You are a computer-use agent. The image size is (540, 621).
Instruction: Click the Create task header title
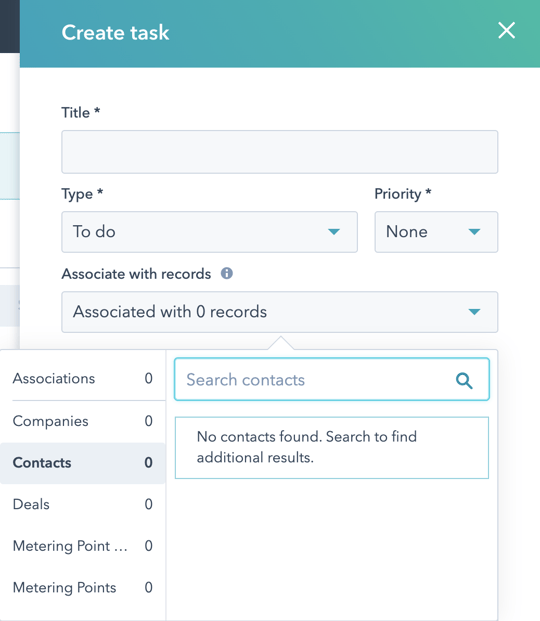[115, 32]
